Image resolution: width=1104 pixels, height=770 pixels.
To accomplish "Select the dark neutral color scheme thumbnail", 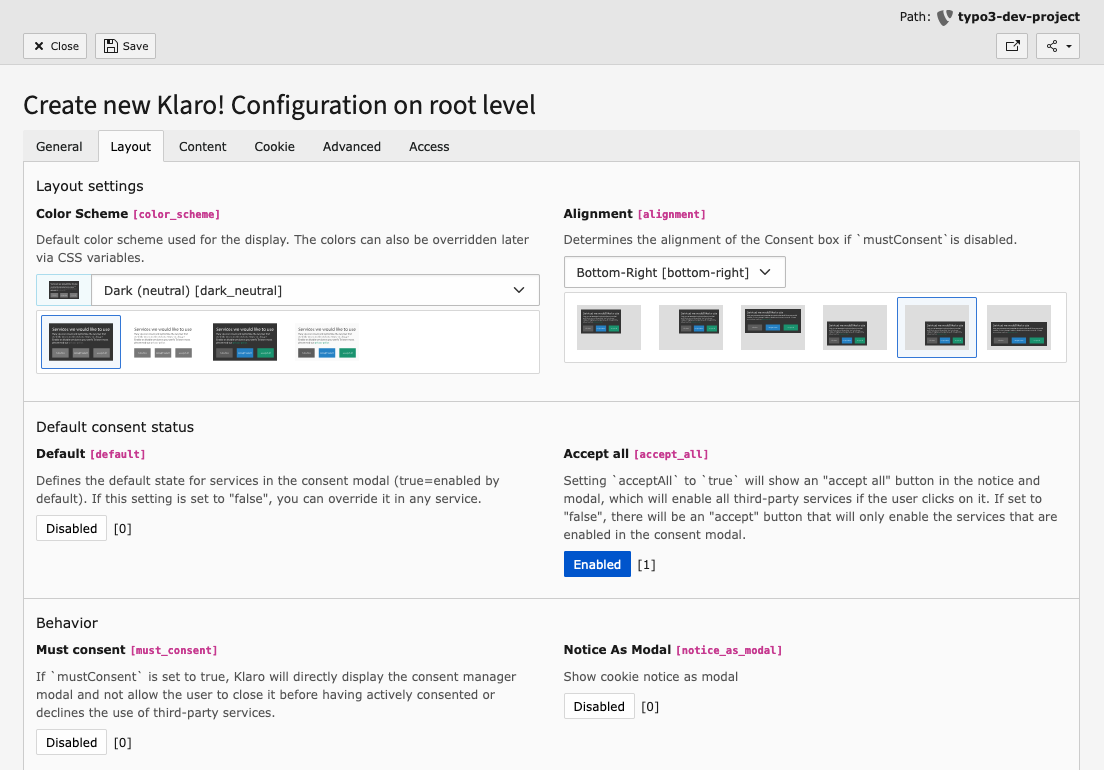I will click(x=81, y=342).
